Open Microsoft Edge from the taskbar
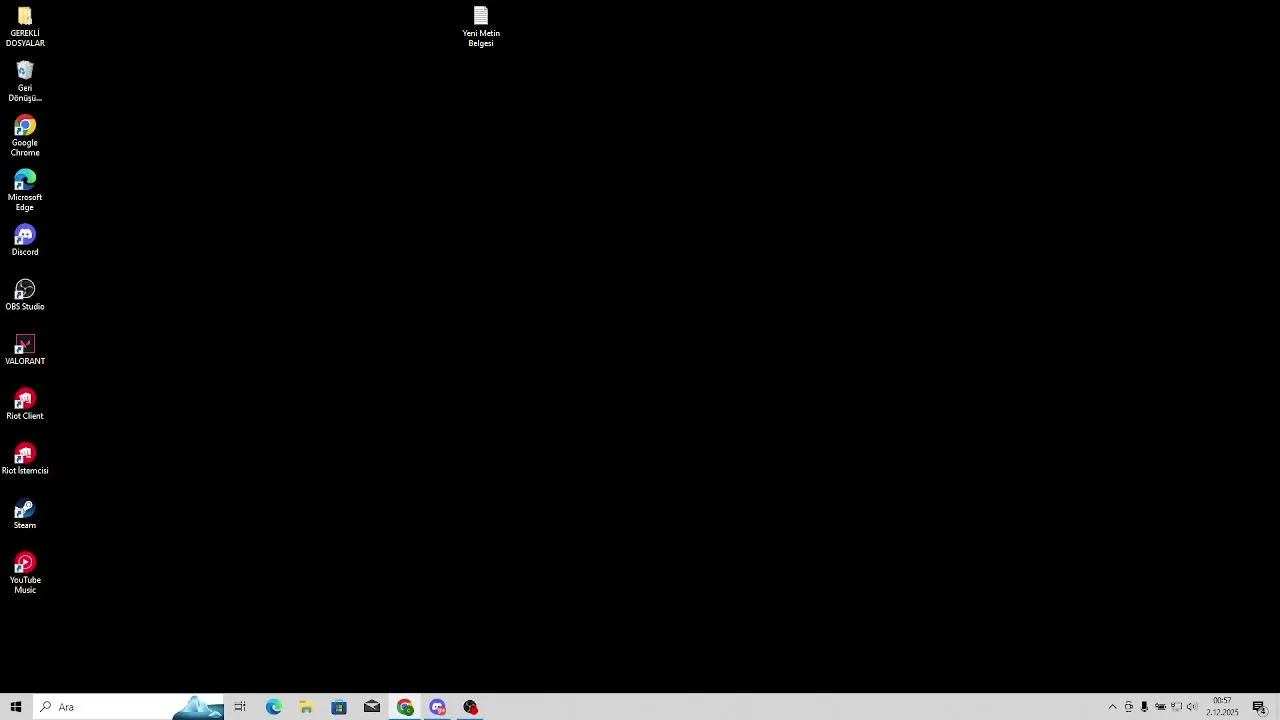 [x=273, y=707]
